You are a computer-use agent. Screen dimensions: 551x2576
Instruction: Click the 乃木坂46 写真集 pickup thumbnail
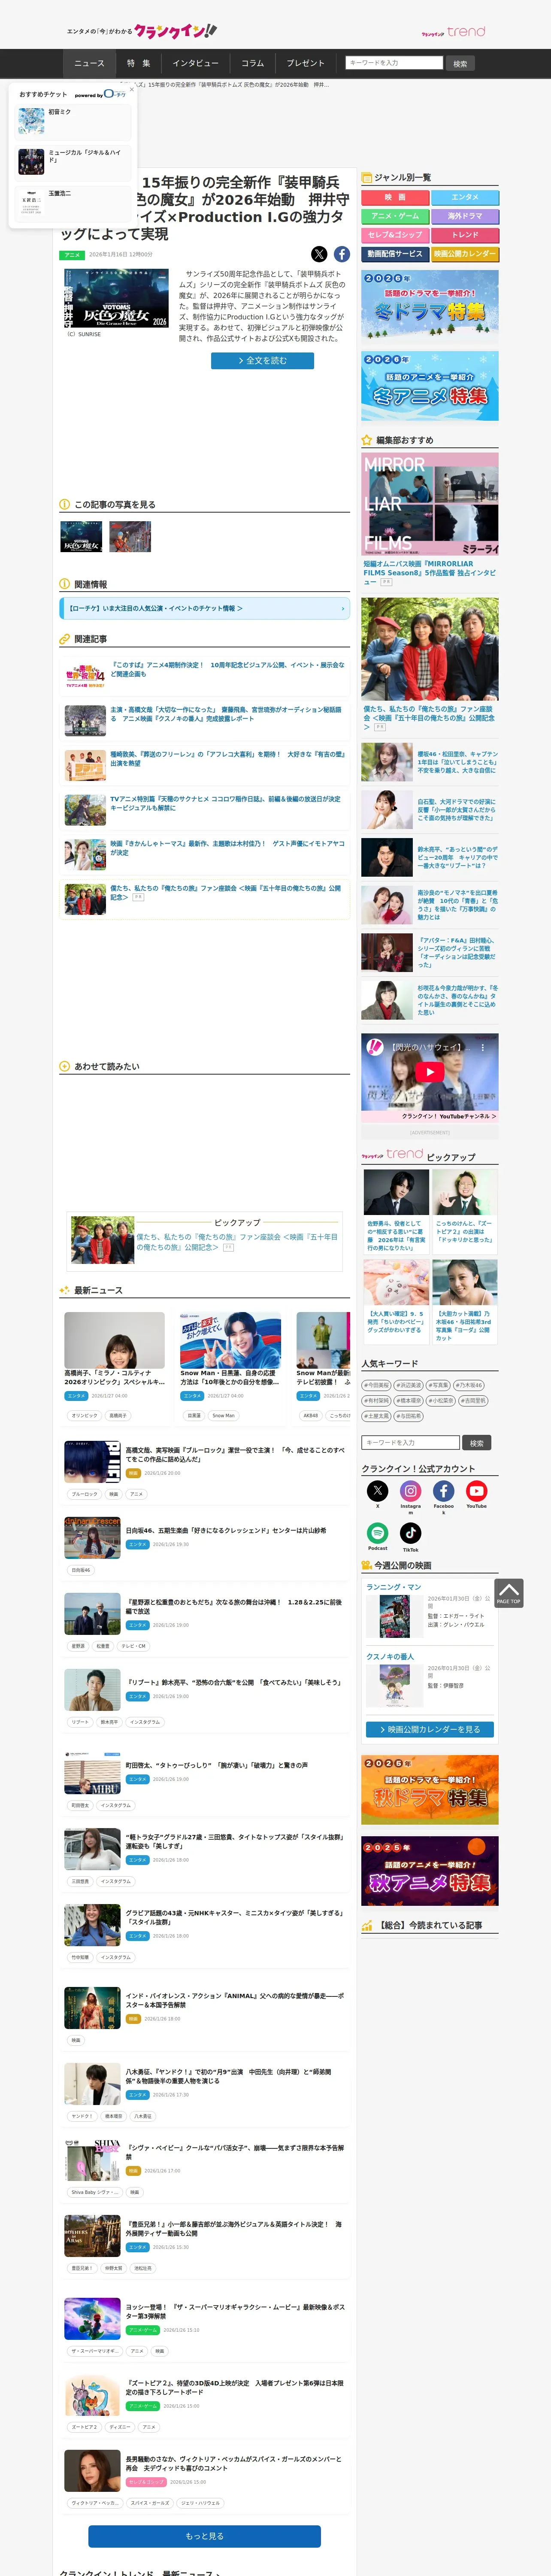coord(465,1281)
